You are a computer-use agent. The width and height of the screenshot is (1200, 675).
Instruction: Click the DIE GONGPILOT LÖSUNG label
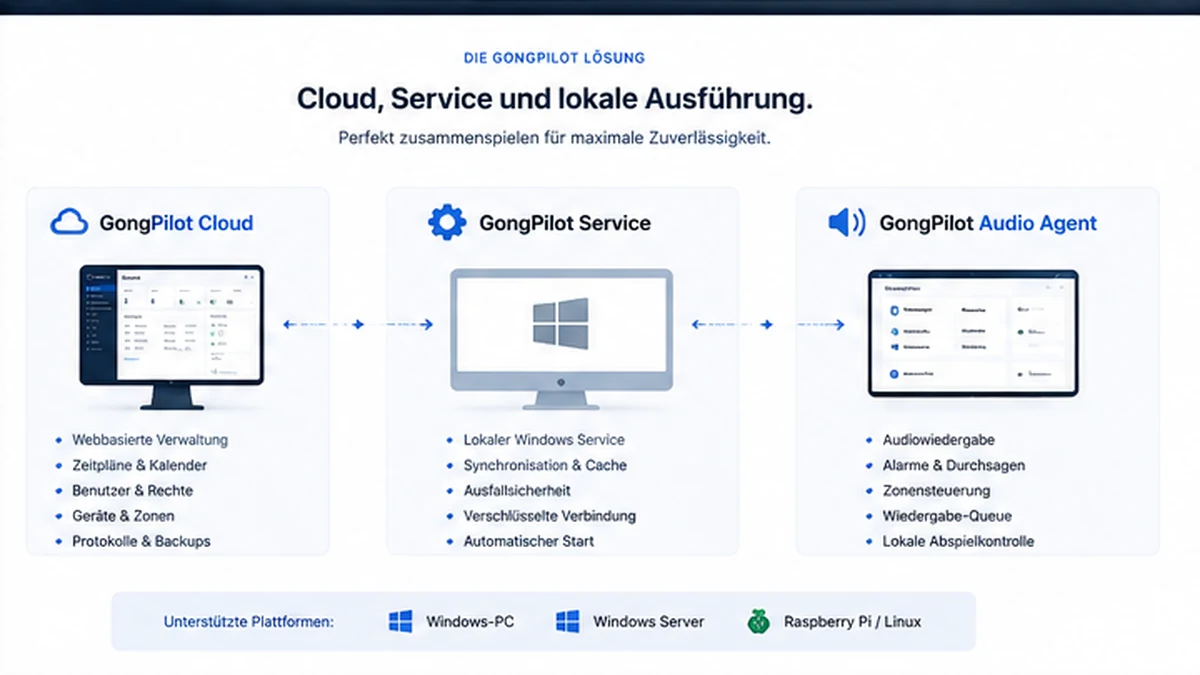point(555,58)
